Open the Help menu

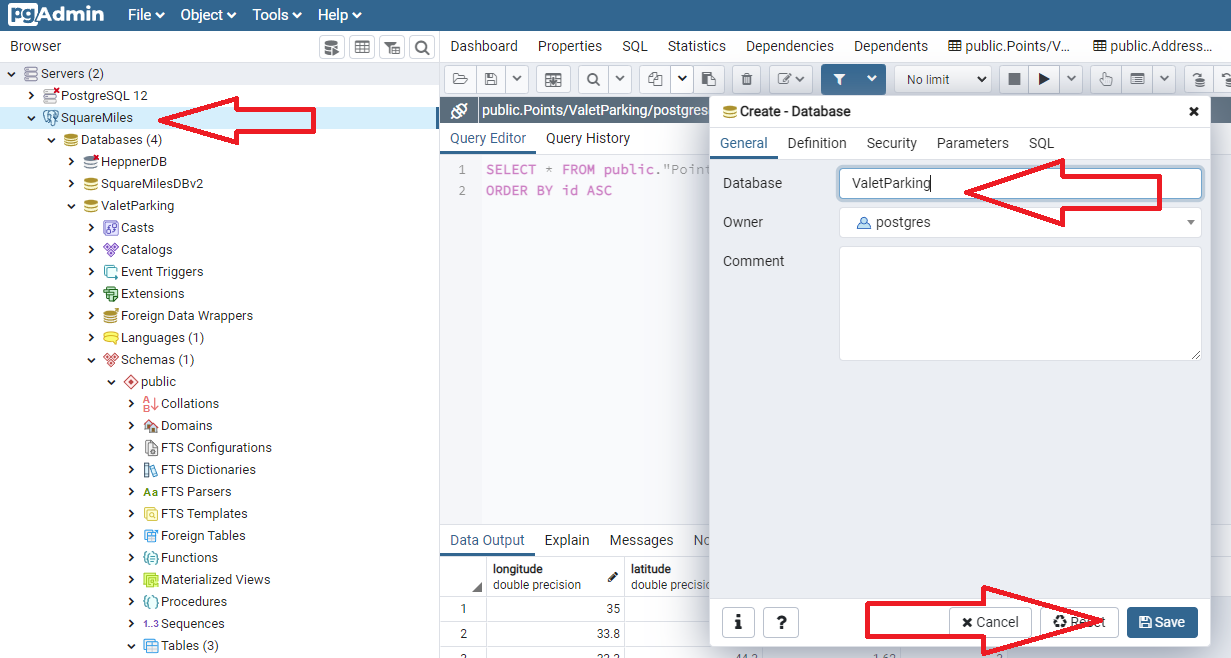[340, 15]
